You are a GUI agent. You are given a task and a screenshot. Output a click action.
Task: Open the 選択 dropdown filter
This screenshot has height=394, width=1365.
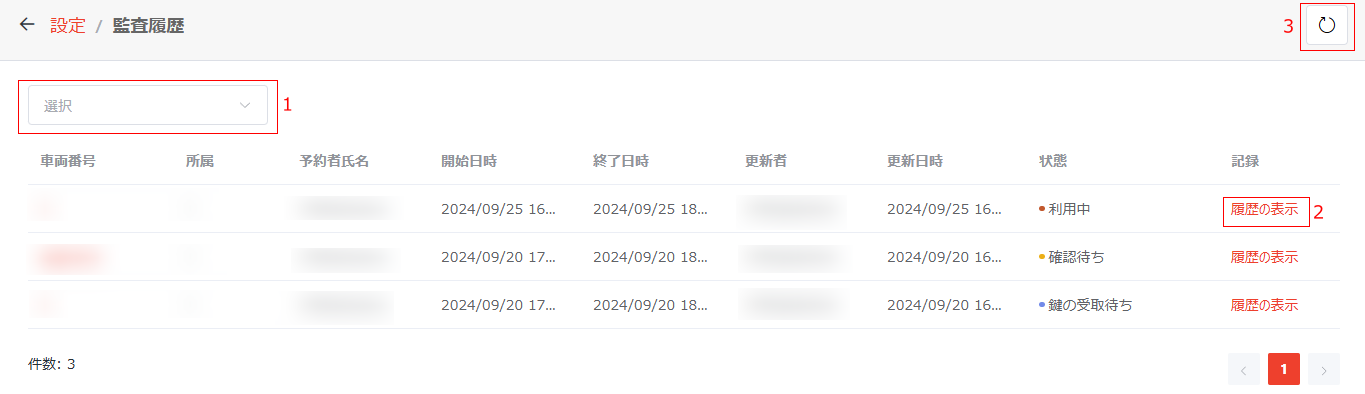(148, 105)
